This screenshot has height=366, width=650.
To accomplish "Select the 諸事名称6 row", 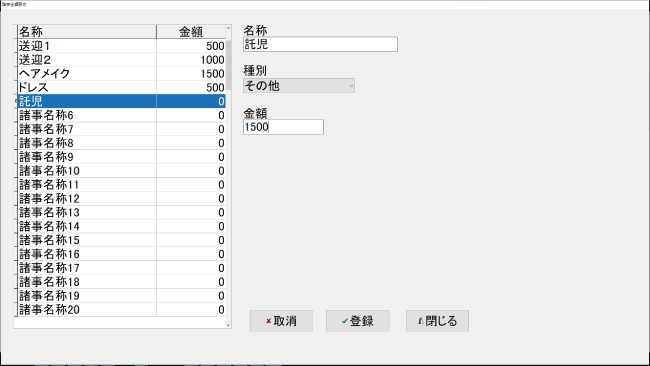I will 121,115.
